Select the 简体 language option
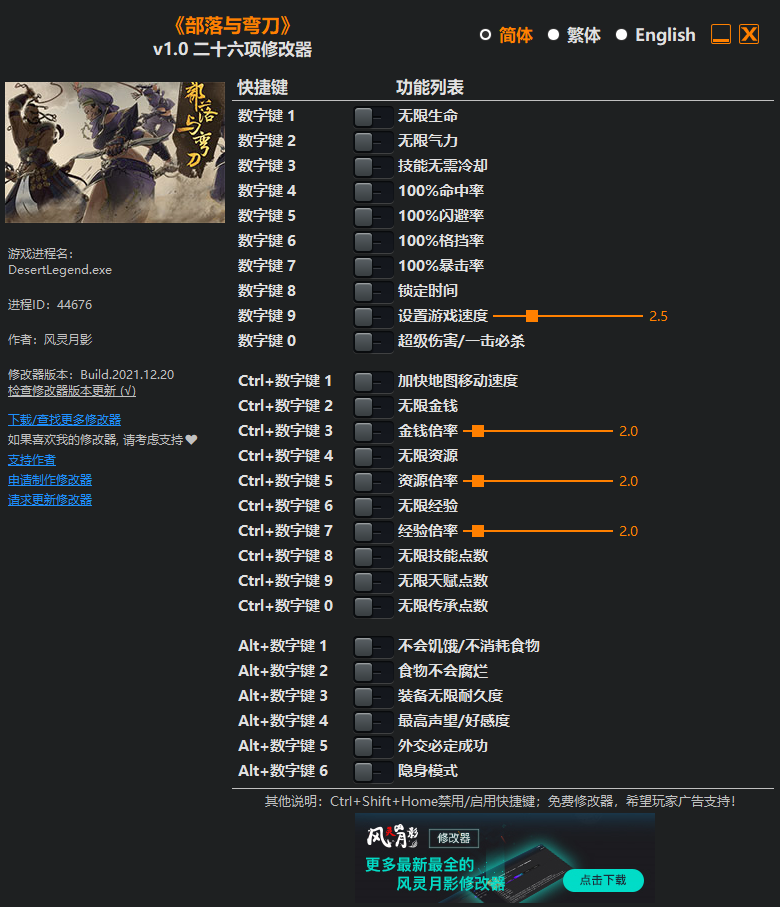780x907 pixels. coord(506,35)
